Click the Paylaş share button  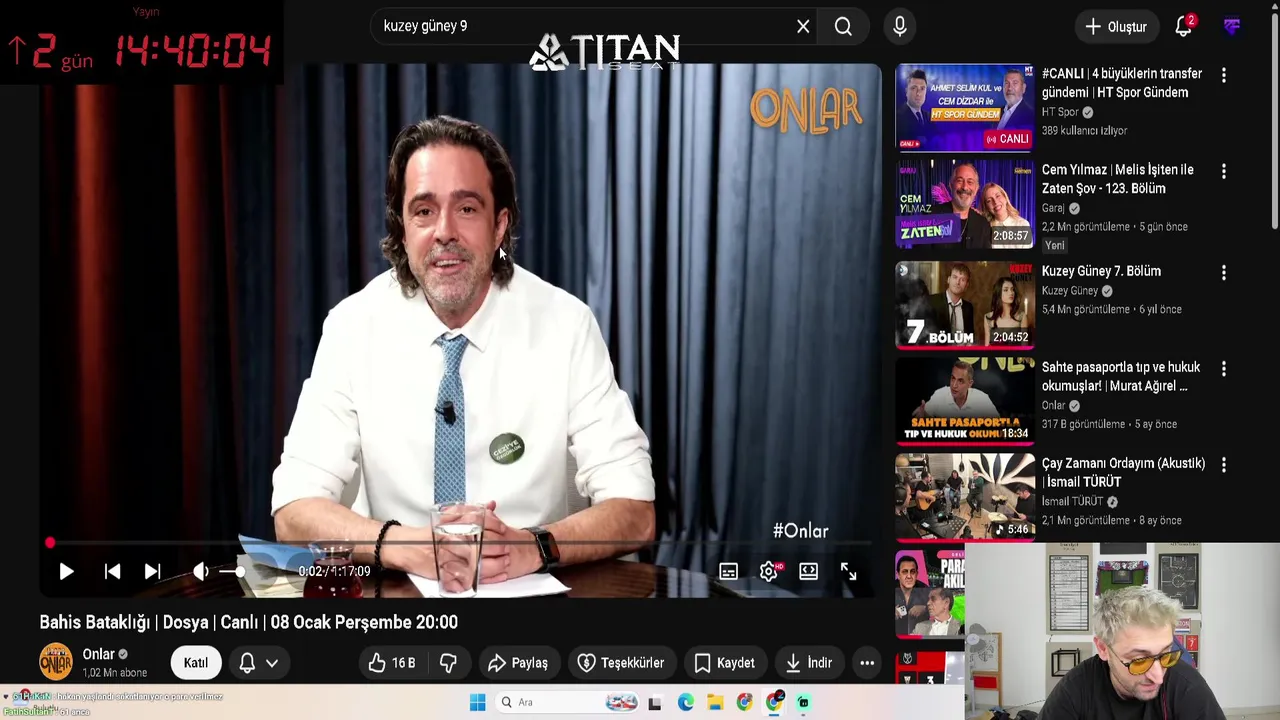[x=518, y=663]
